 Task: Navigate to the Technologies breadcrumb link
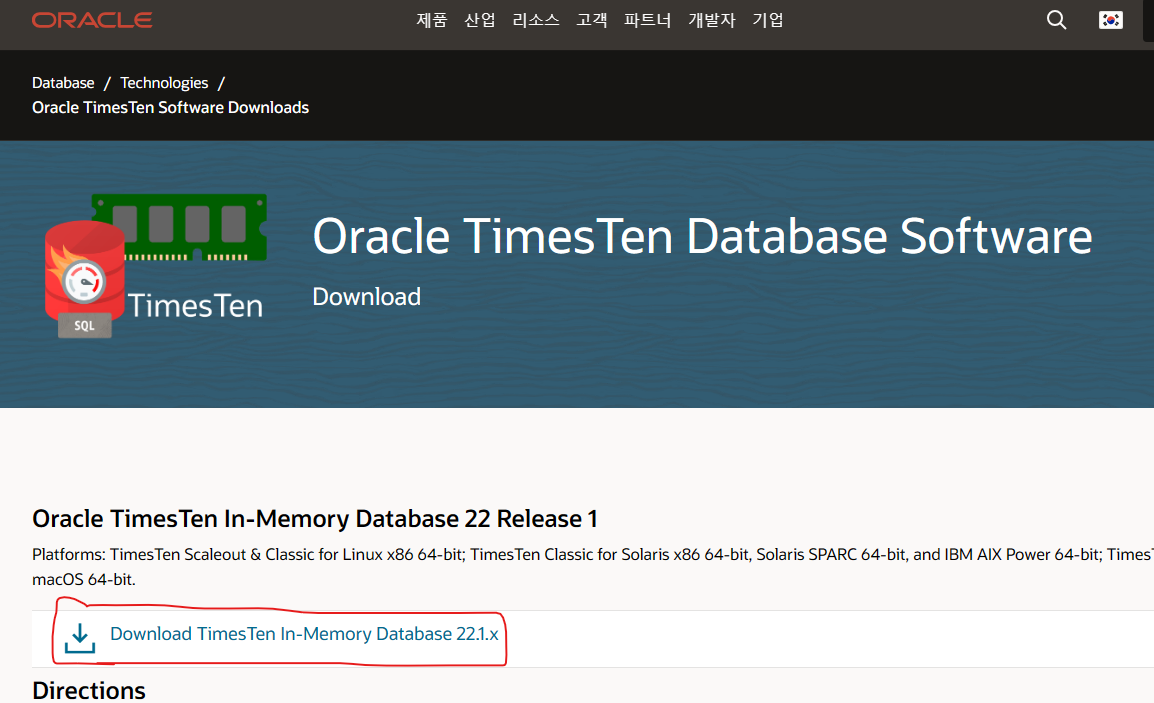[x=164, y=82]
